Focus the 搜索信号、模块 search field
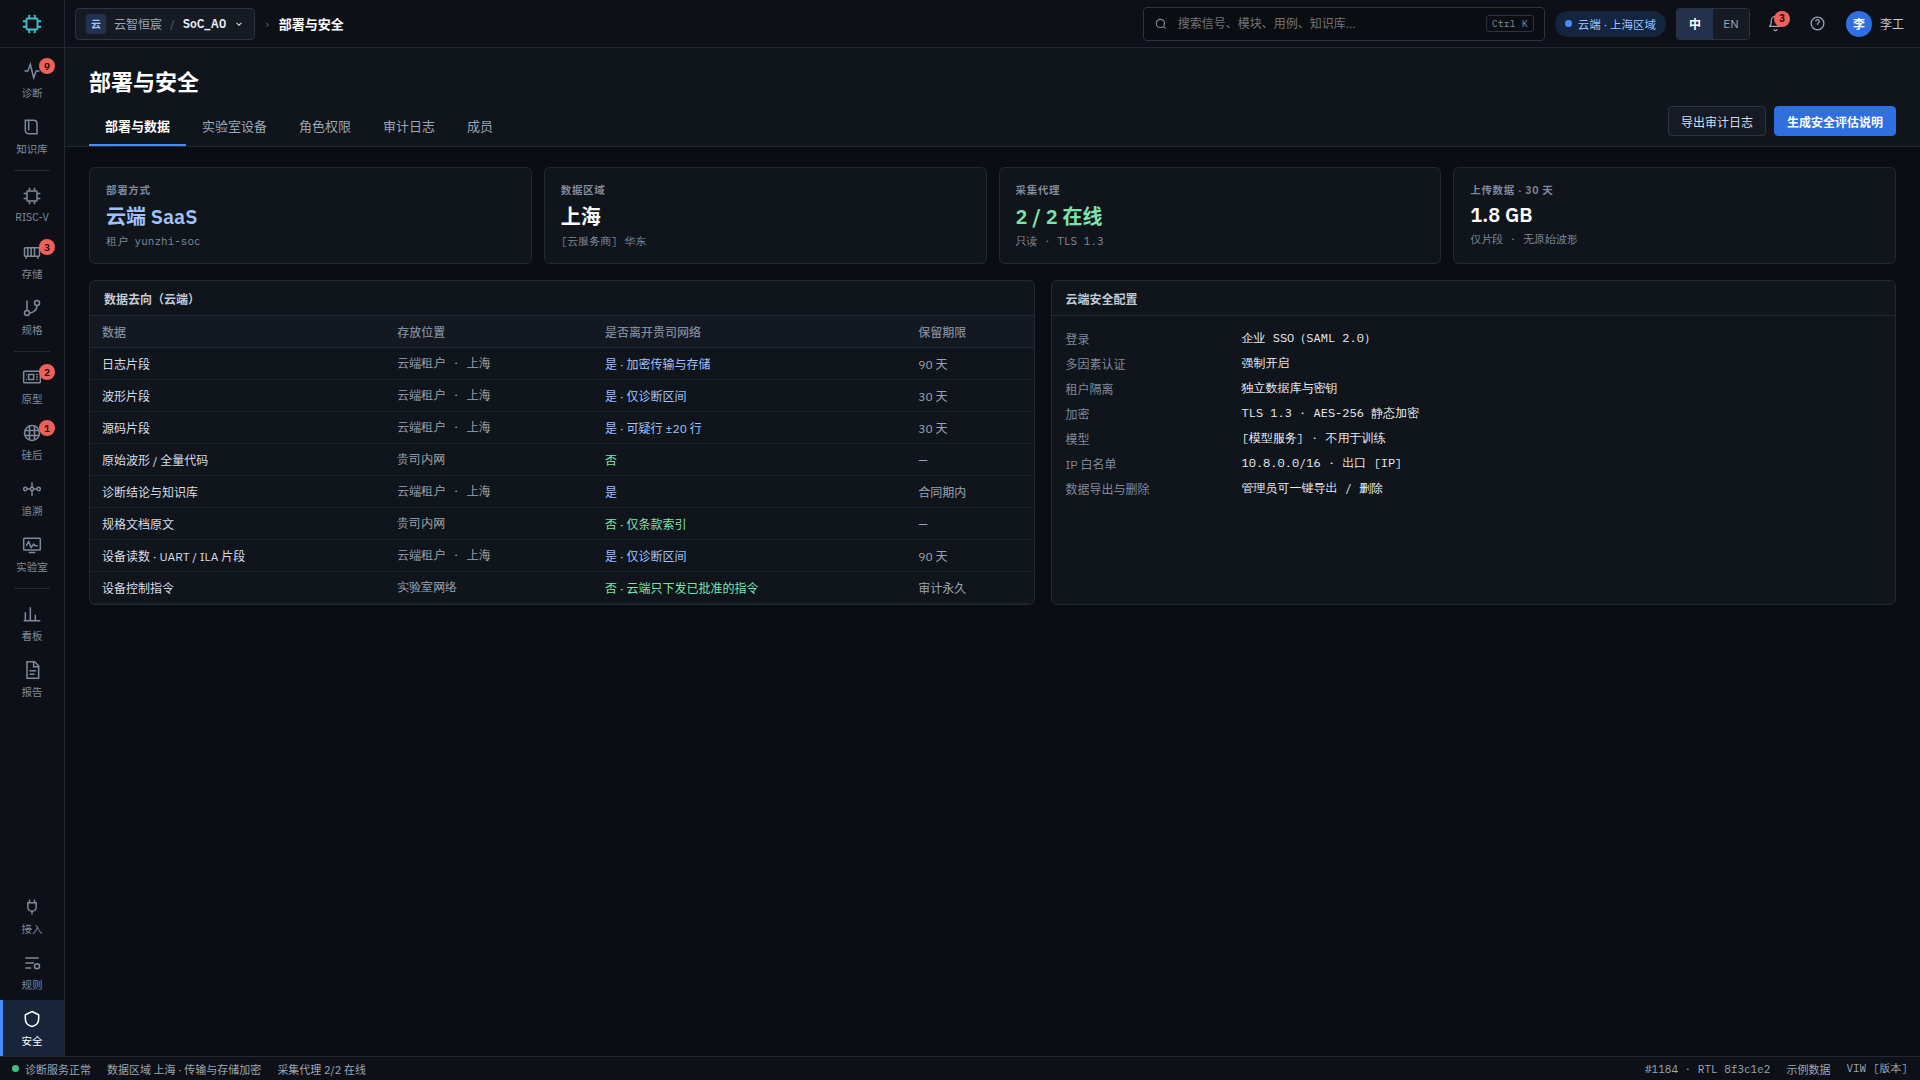Screen dimensions: 1920x1080 click(x=1343, y=24)
